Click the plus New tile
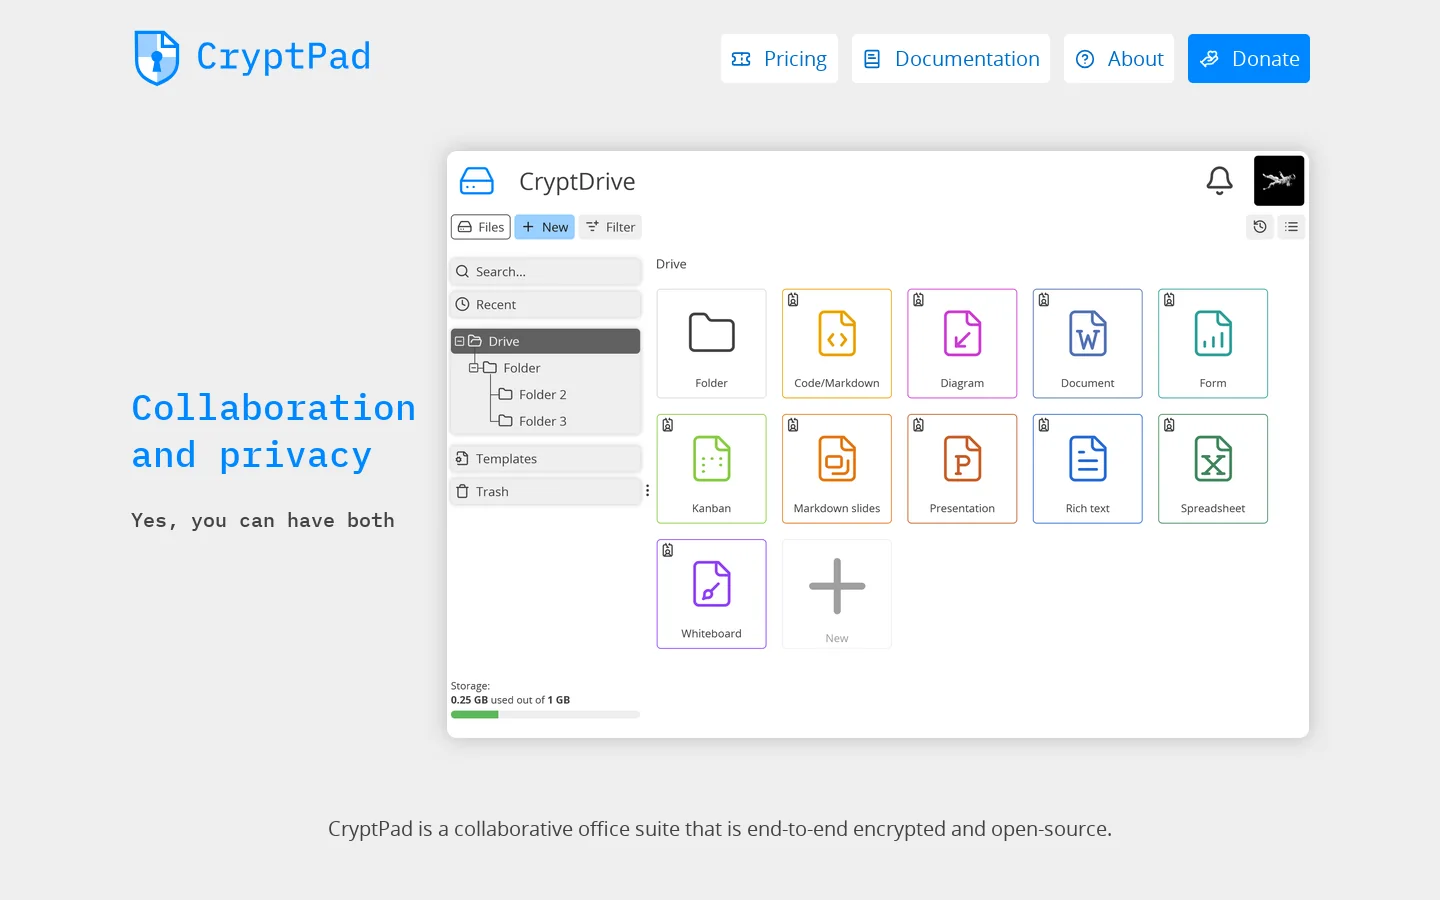Image resolution: width=1440 pixels, height=900 pixels. tap(837, 594)
